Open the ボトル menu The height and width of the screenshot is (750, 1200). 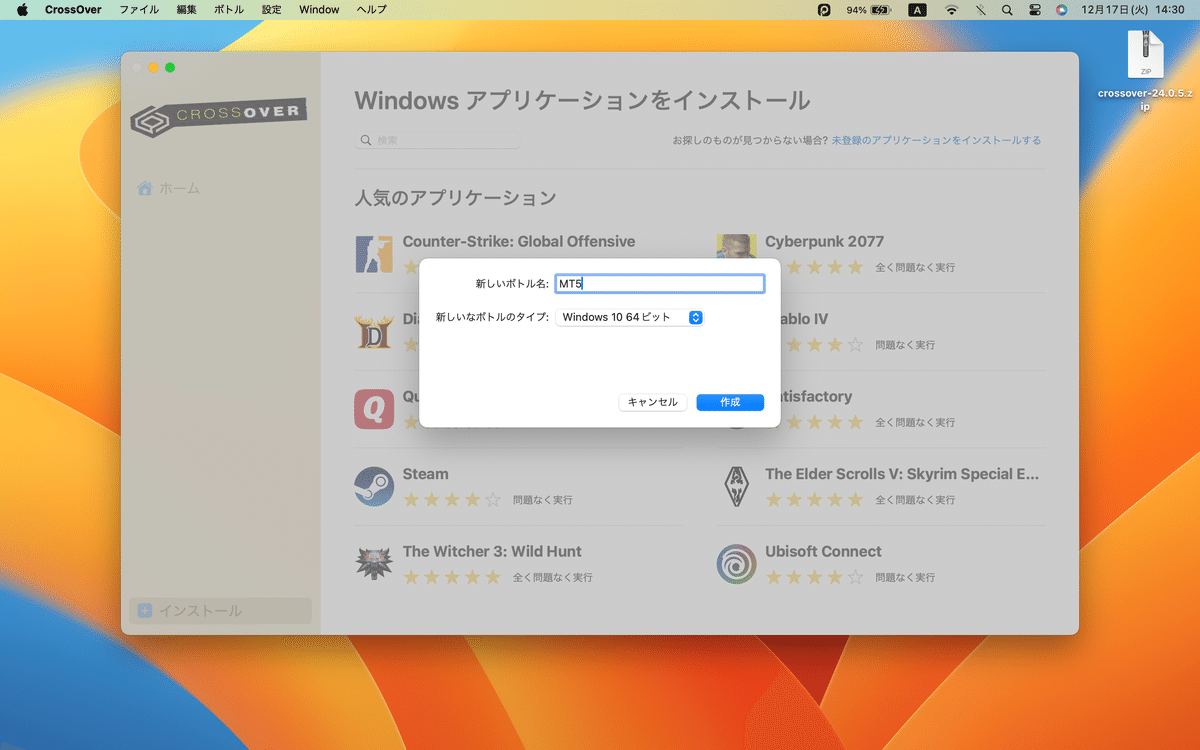tap(229, 10)
